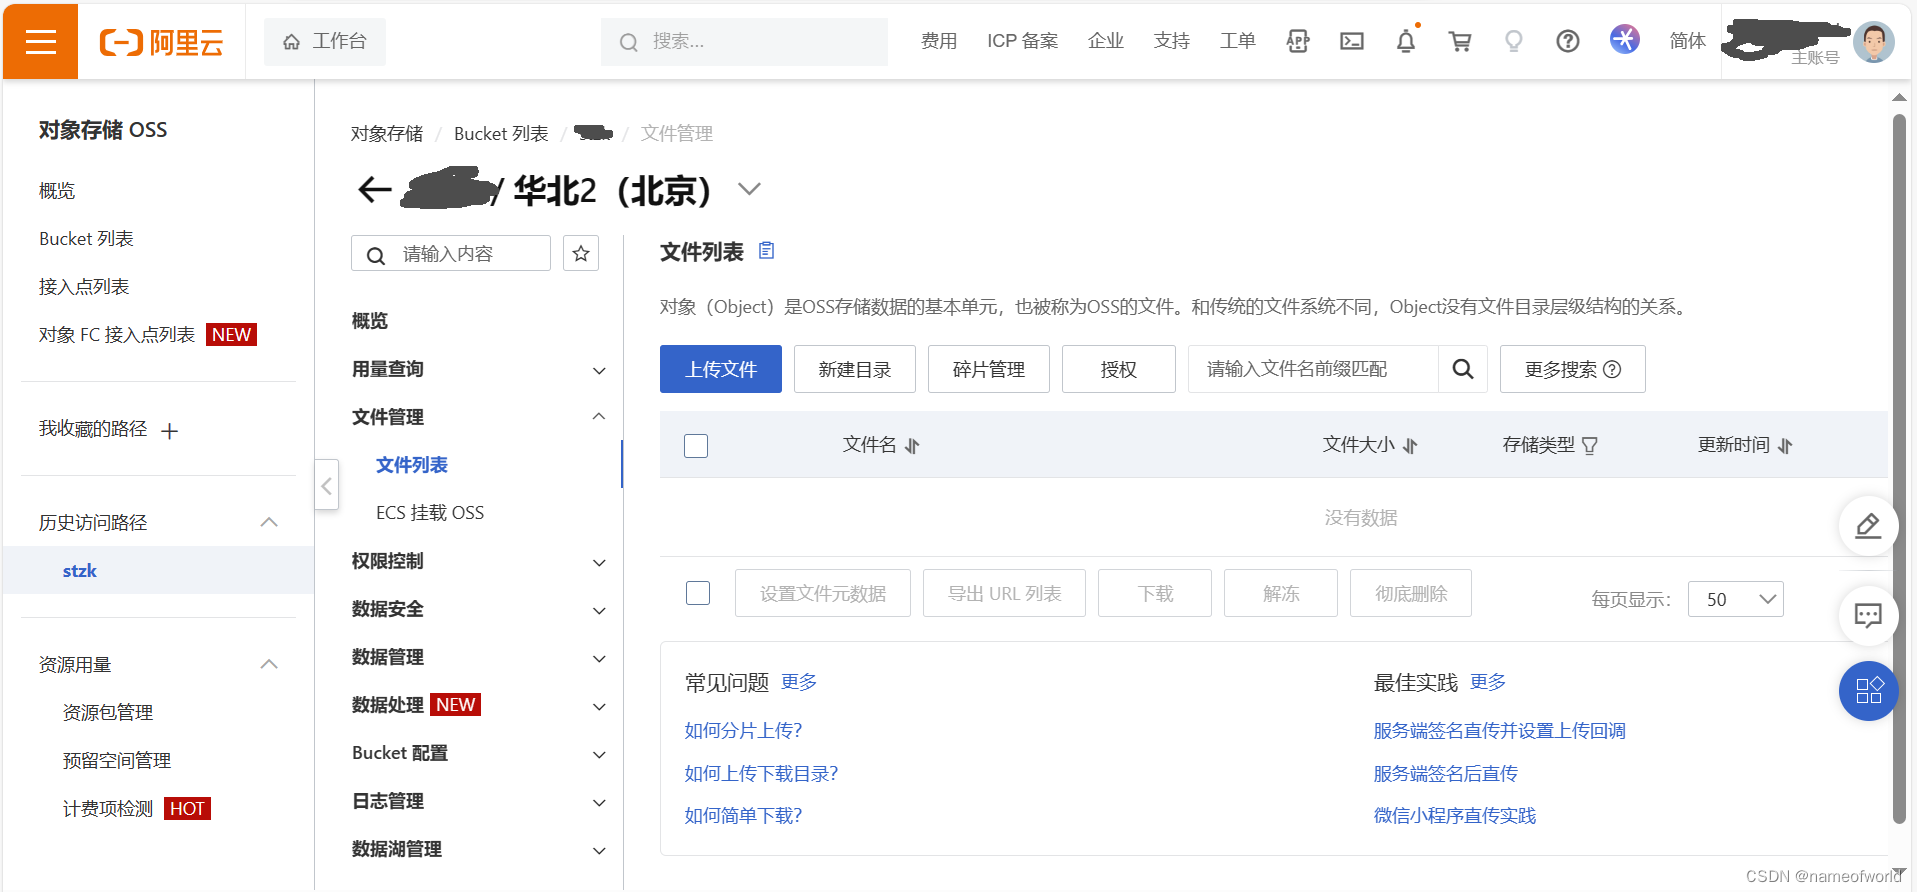
Task: Click the 请输入内容 sidebar search field
Action: (x=451, y=254)
